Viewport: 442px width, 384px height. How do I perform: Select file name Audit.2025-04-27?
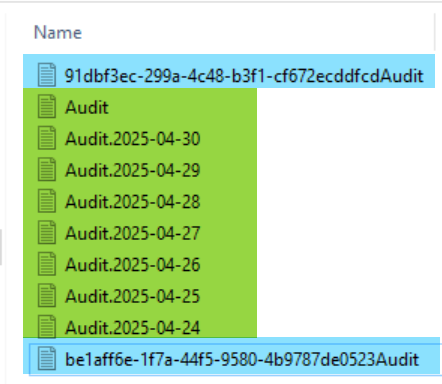pyautogui.click(x=132, y=233)
